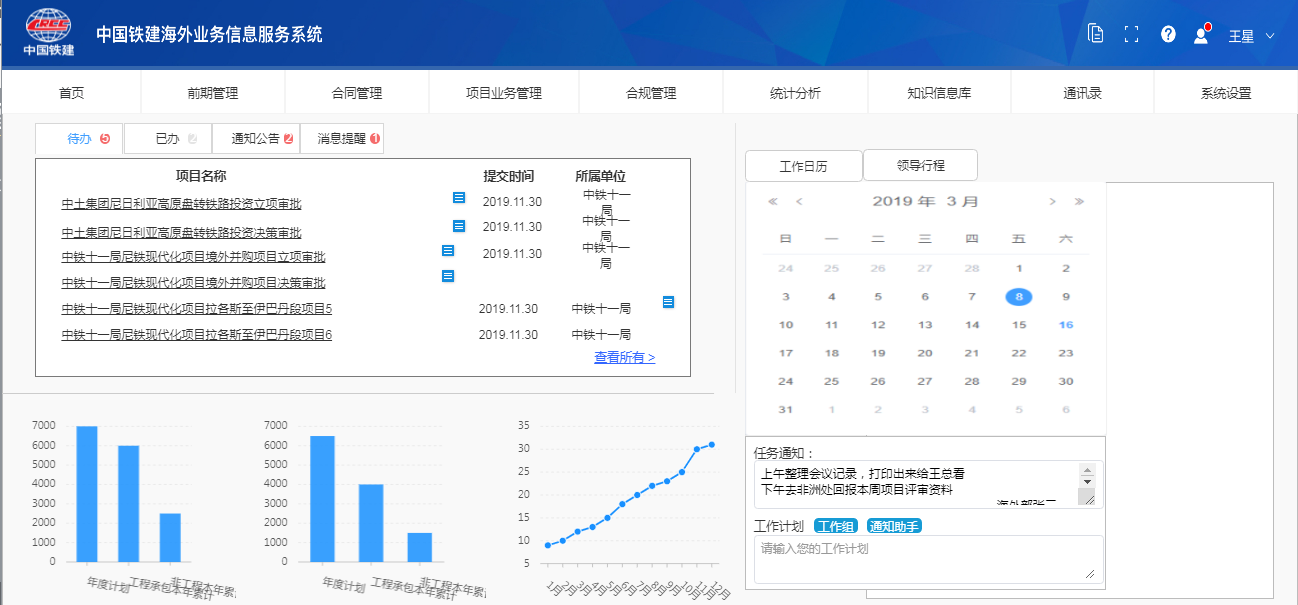This screenshot has width=1298, height=605.
Task: Select the highlighted date 8 on calendar
Action: coord(1018,297)
